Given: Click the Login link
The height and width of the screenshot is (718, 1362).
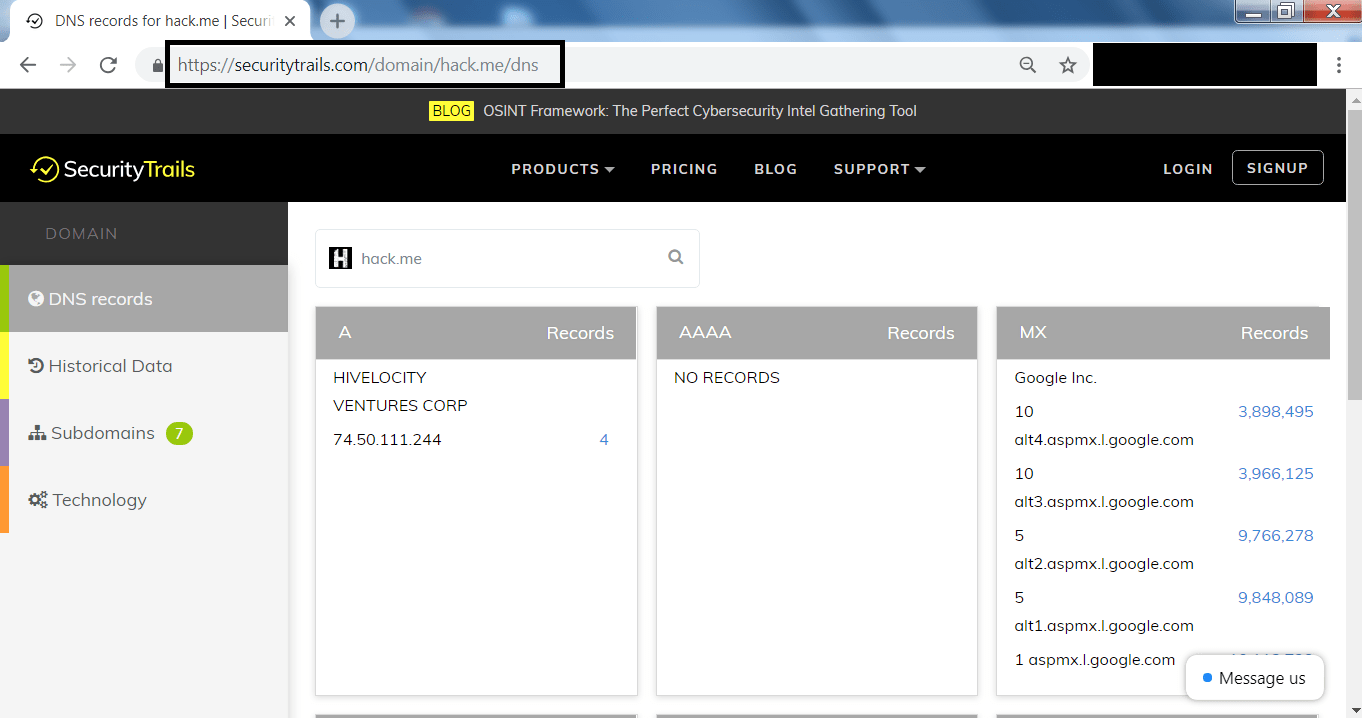Looking at the screenshot, I should [x=1188, y=169].
